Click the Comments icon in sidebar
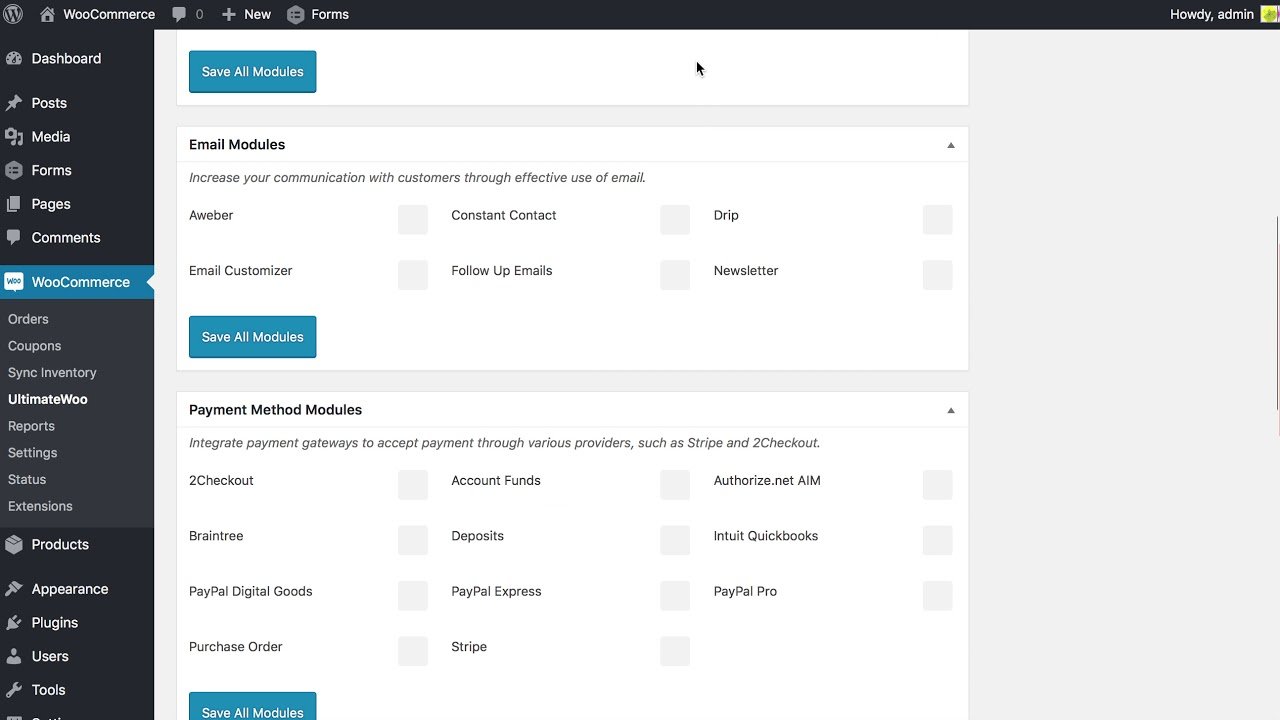Screen dimensions: 1280x720 [x=14, y=237]
